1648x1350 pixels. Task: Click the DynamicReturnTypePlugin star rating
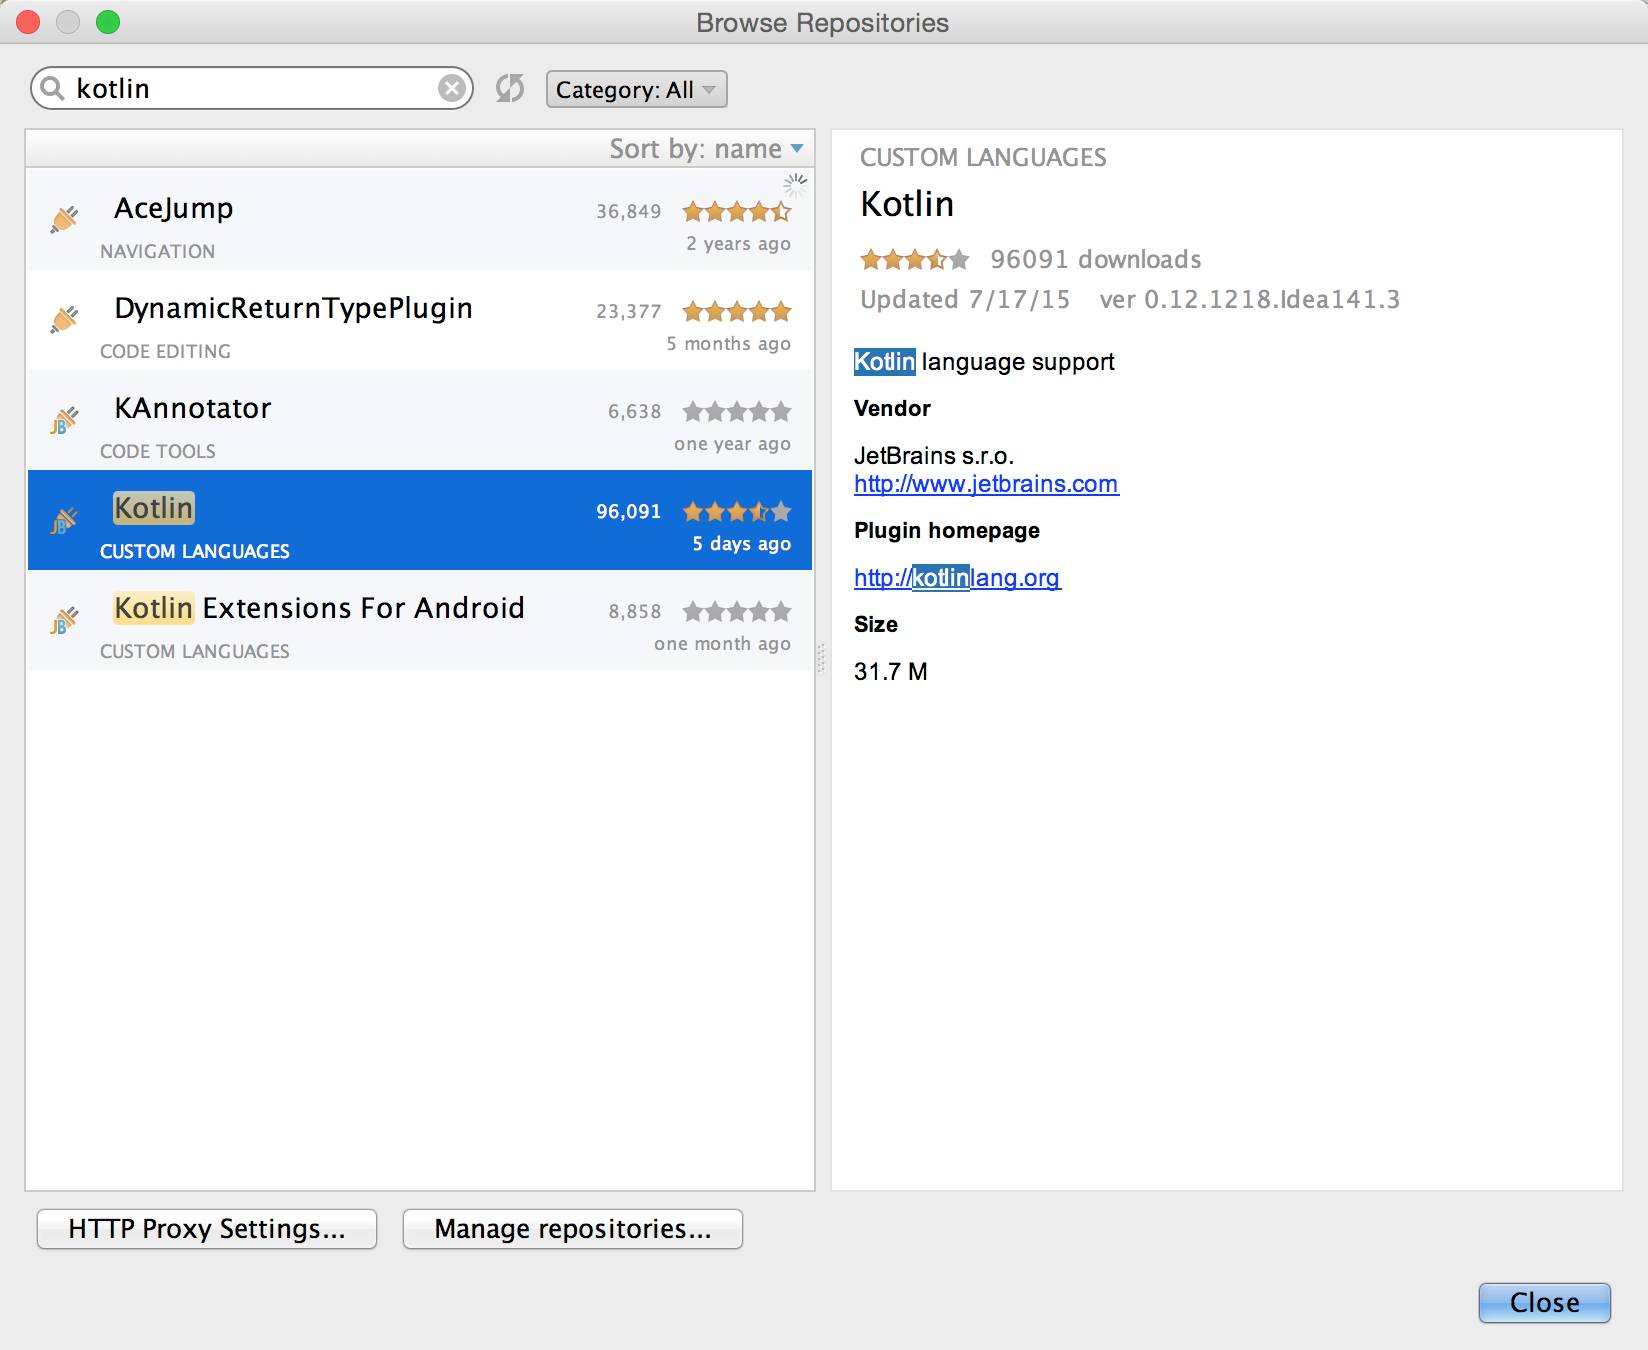[x=737, y=311]
